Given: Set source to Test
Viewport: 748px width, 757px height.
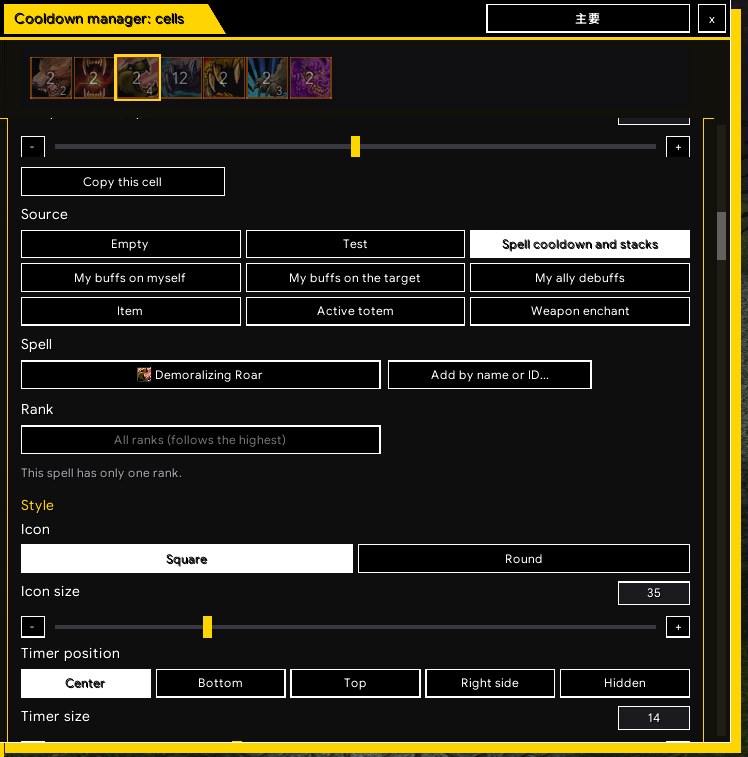Looking at the screenshot, I should click(355, 244).
